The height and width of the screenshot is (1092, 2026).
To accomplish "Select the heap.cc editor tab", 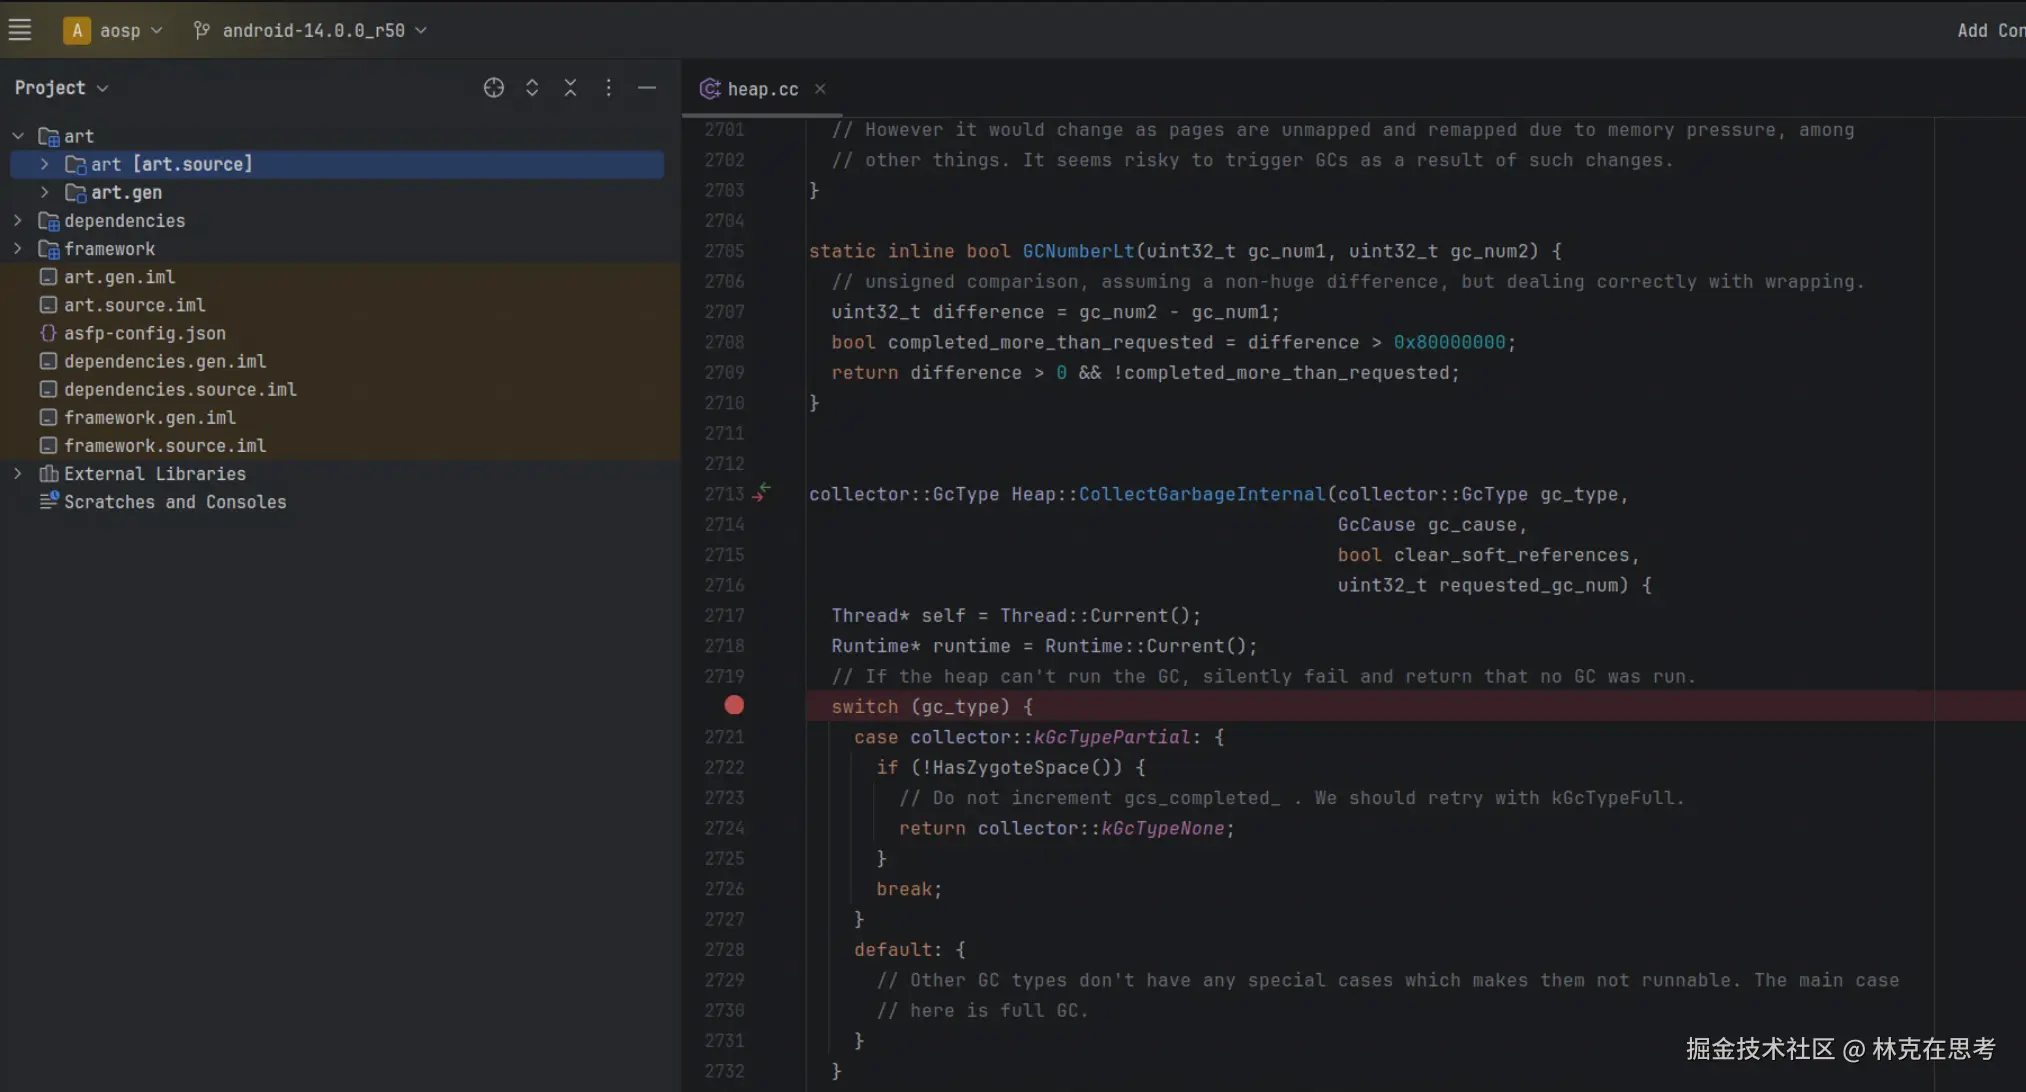I will pos(761,89).
